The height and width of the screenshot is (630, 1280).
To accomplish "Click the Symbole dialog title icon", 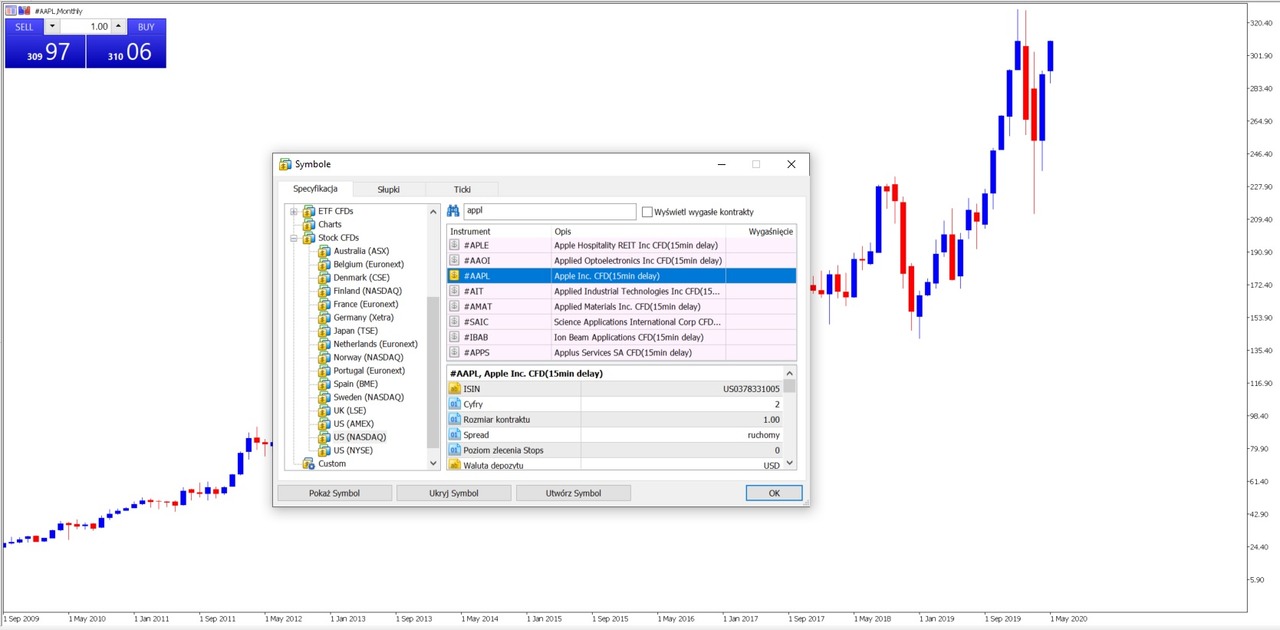I will pos(285,164).
